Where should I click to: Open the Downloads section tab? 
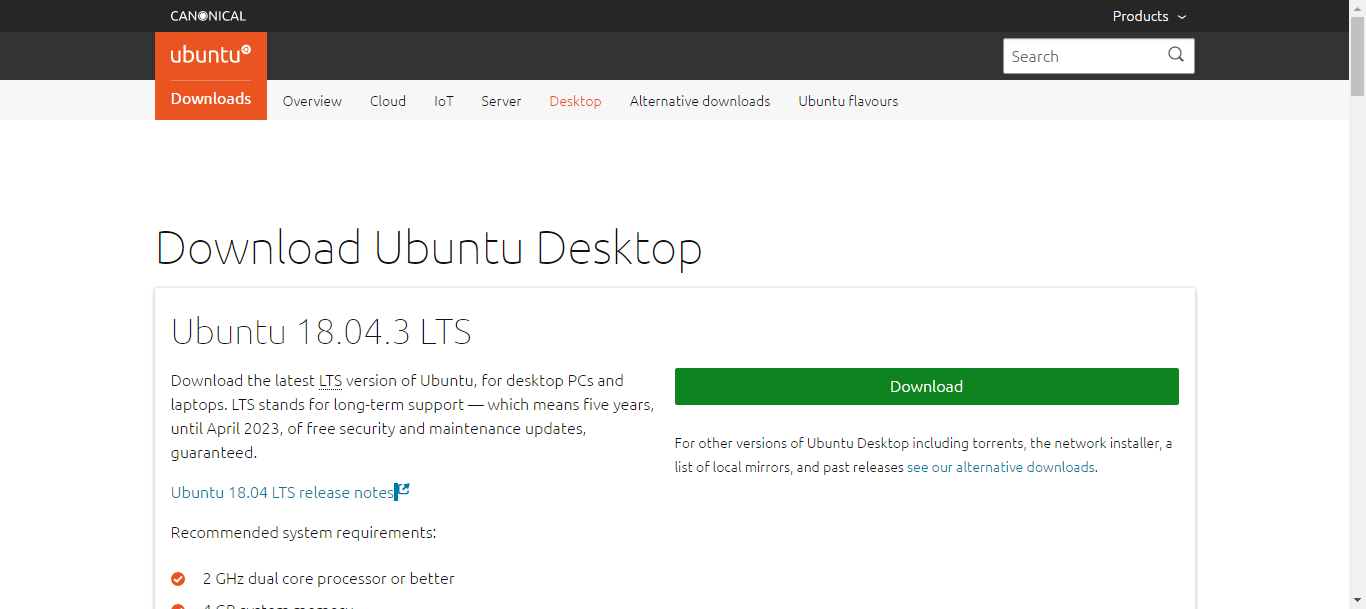(211, 99)
